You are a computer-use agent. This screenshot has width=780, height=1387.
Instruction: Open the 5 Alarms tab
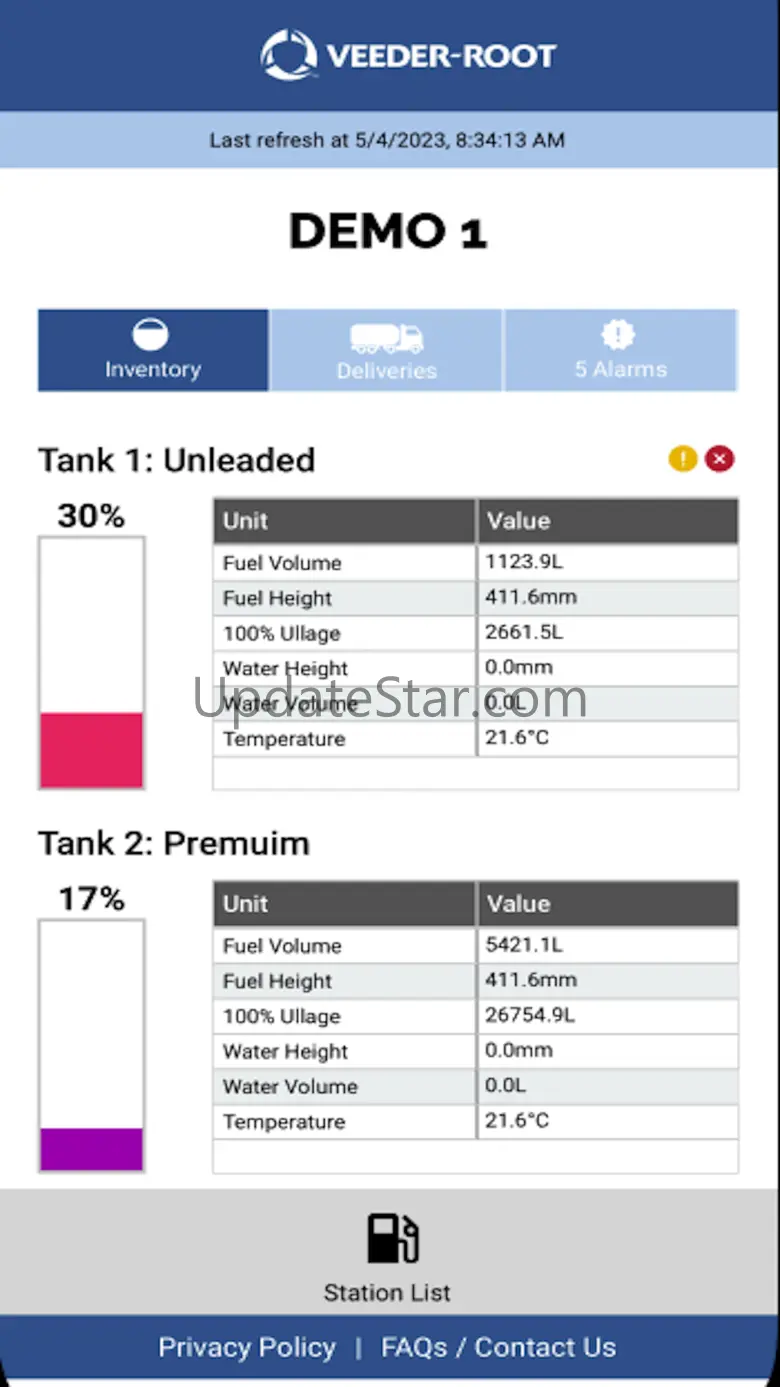(x=620, y=350)
